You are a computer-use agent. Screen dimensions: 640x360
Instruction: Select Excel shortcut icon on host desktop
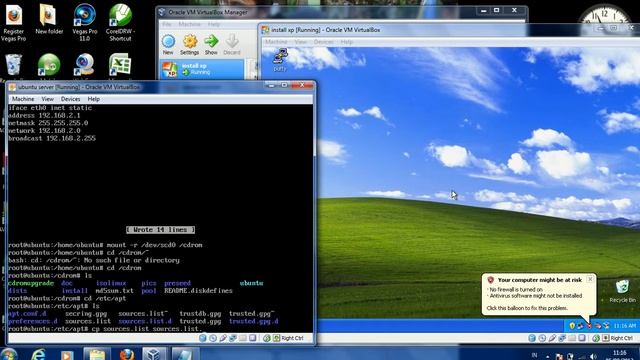(120, 65)
